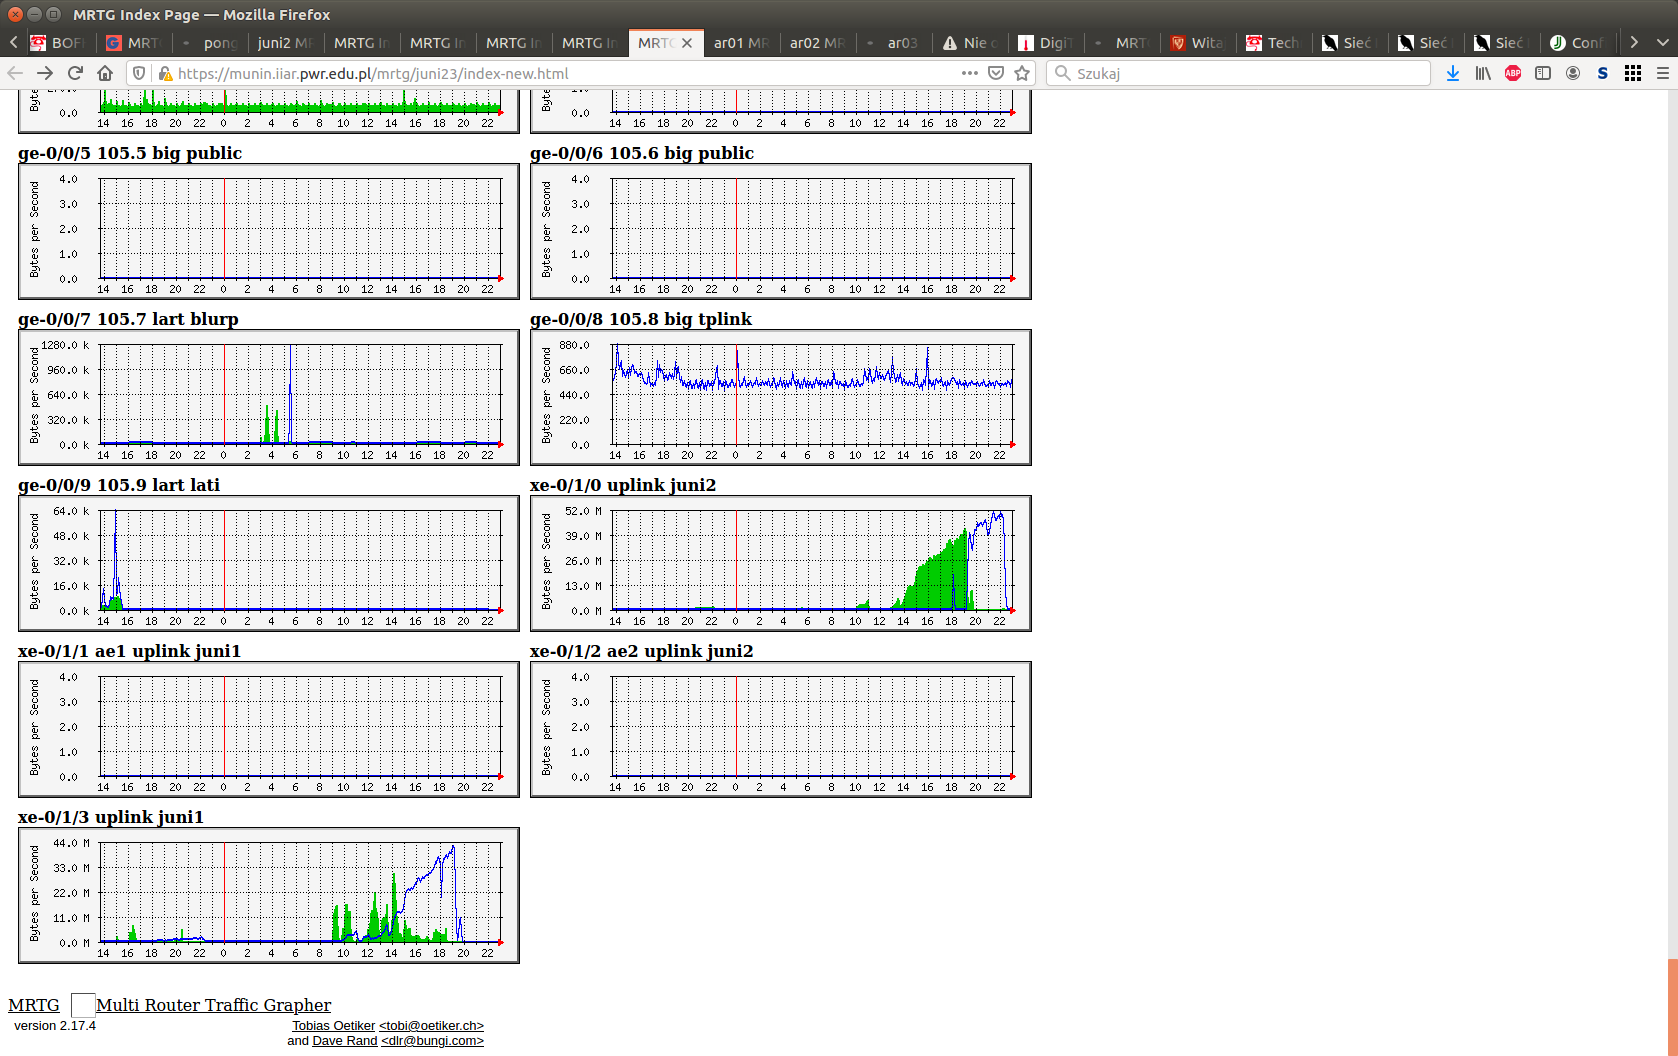Show tracking protection shield info

[139, 73]
